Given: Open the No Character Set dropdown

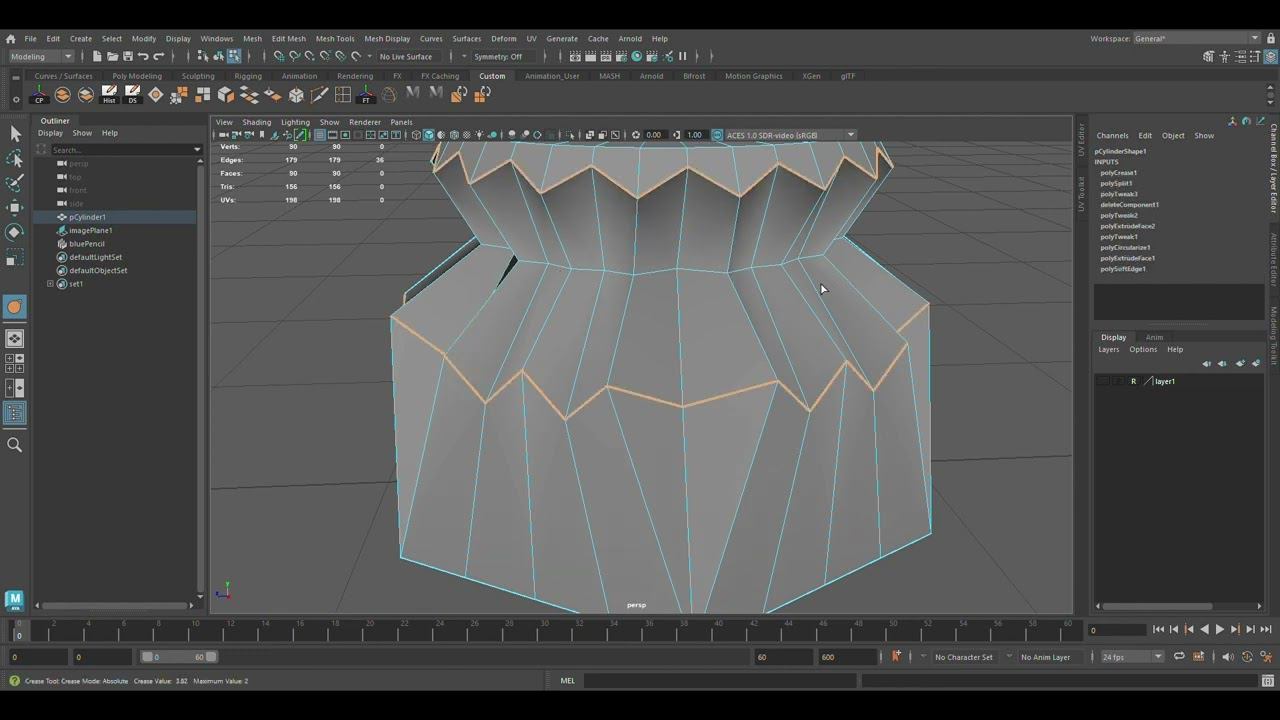Looking at the screenshot, I should (x=964, y=657).
